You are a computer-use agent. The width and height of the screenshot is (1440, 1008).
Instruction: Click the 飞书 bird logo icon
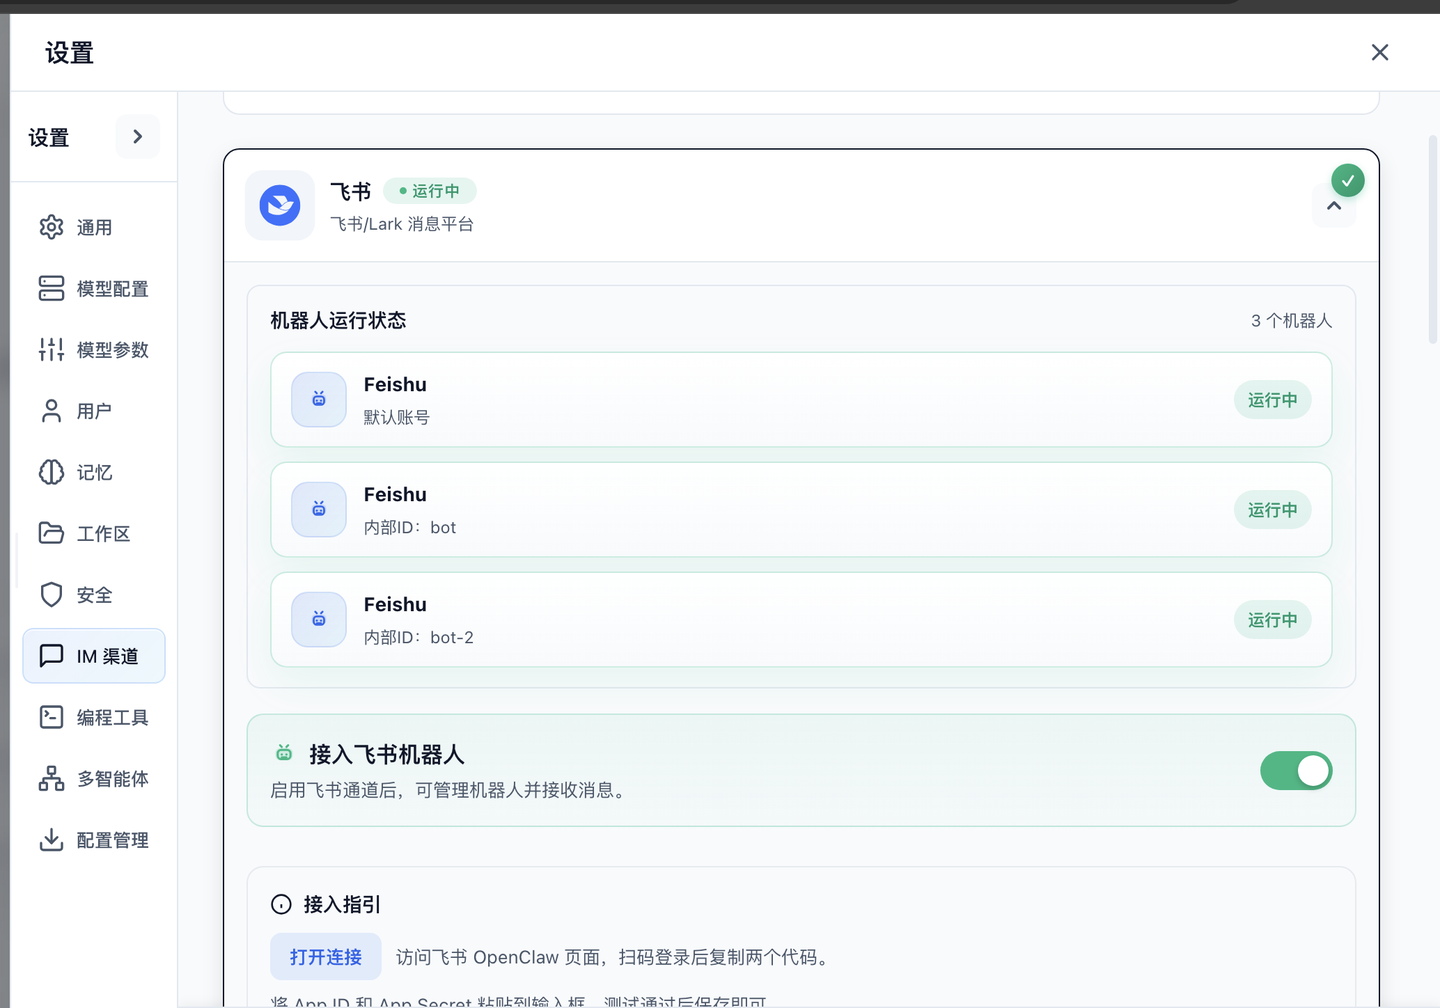pos(280,205)
